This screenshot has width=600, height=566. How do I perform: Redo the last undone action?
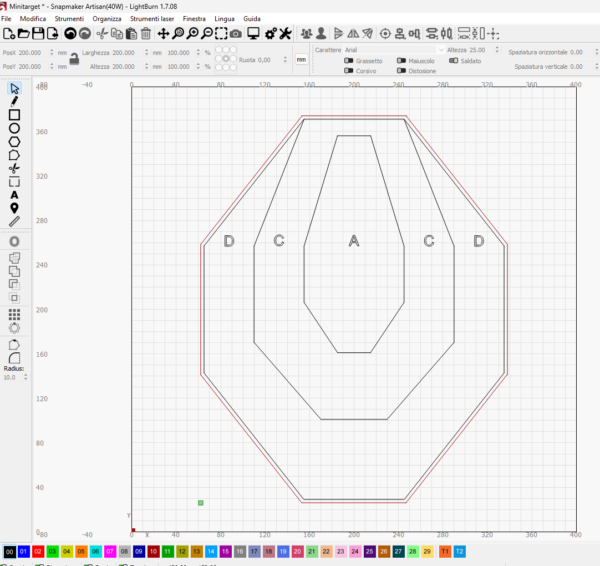click(85, 34)
